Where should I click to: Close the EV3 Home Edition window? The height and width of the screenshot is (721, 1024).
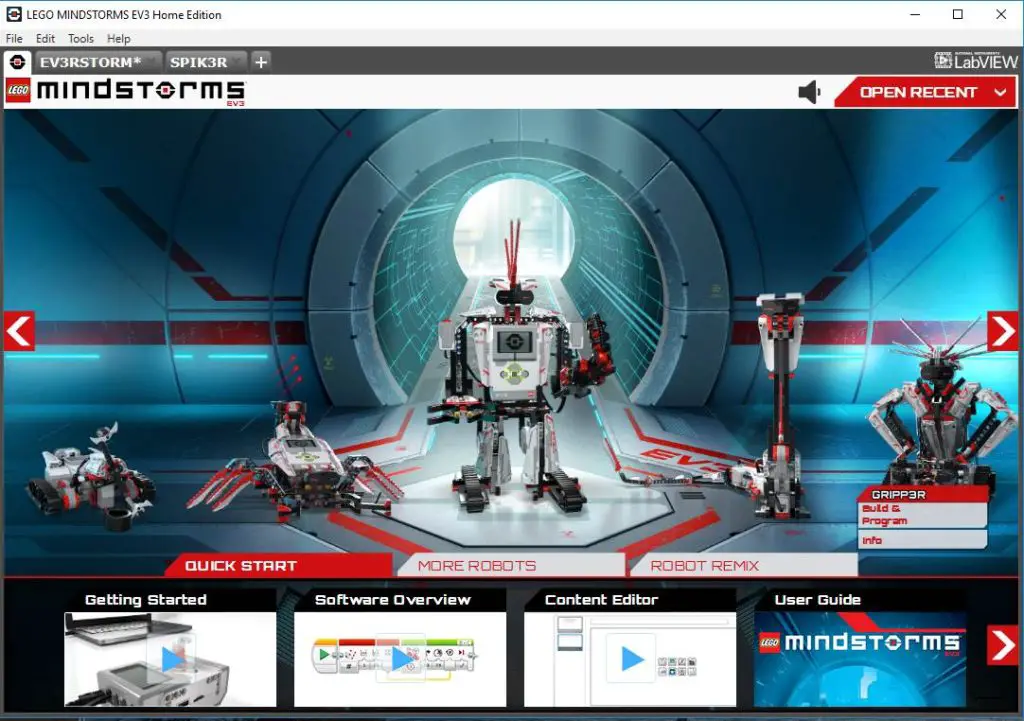point(1001,14)
